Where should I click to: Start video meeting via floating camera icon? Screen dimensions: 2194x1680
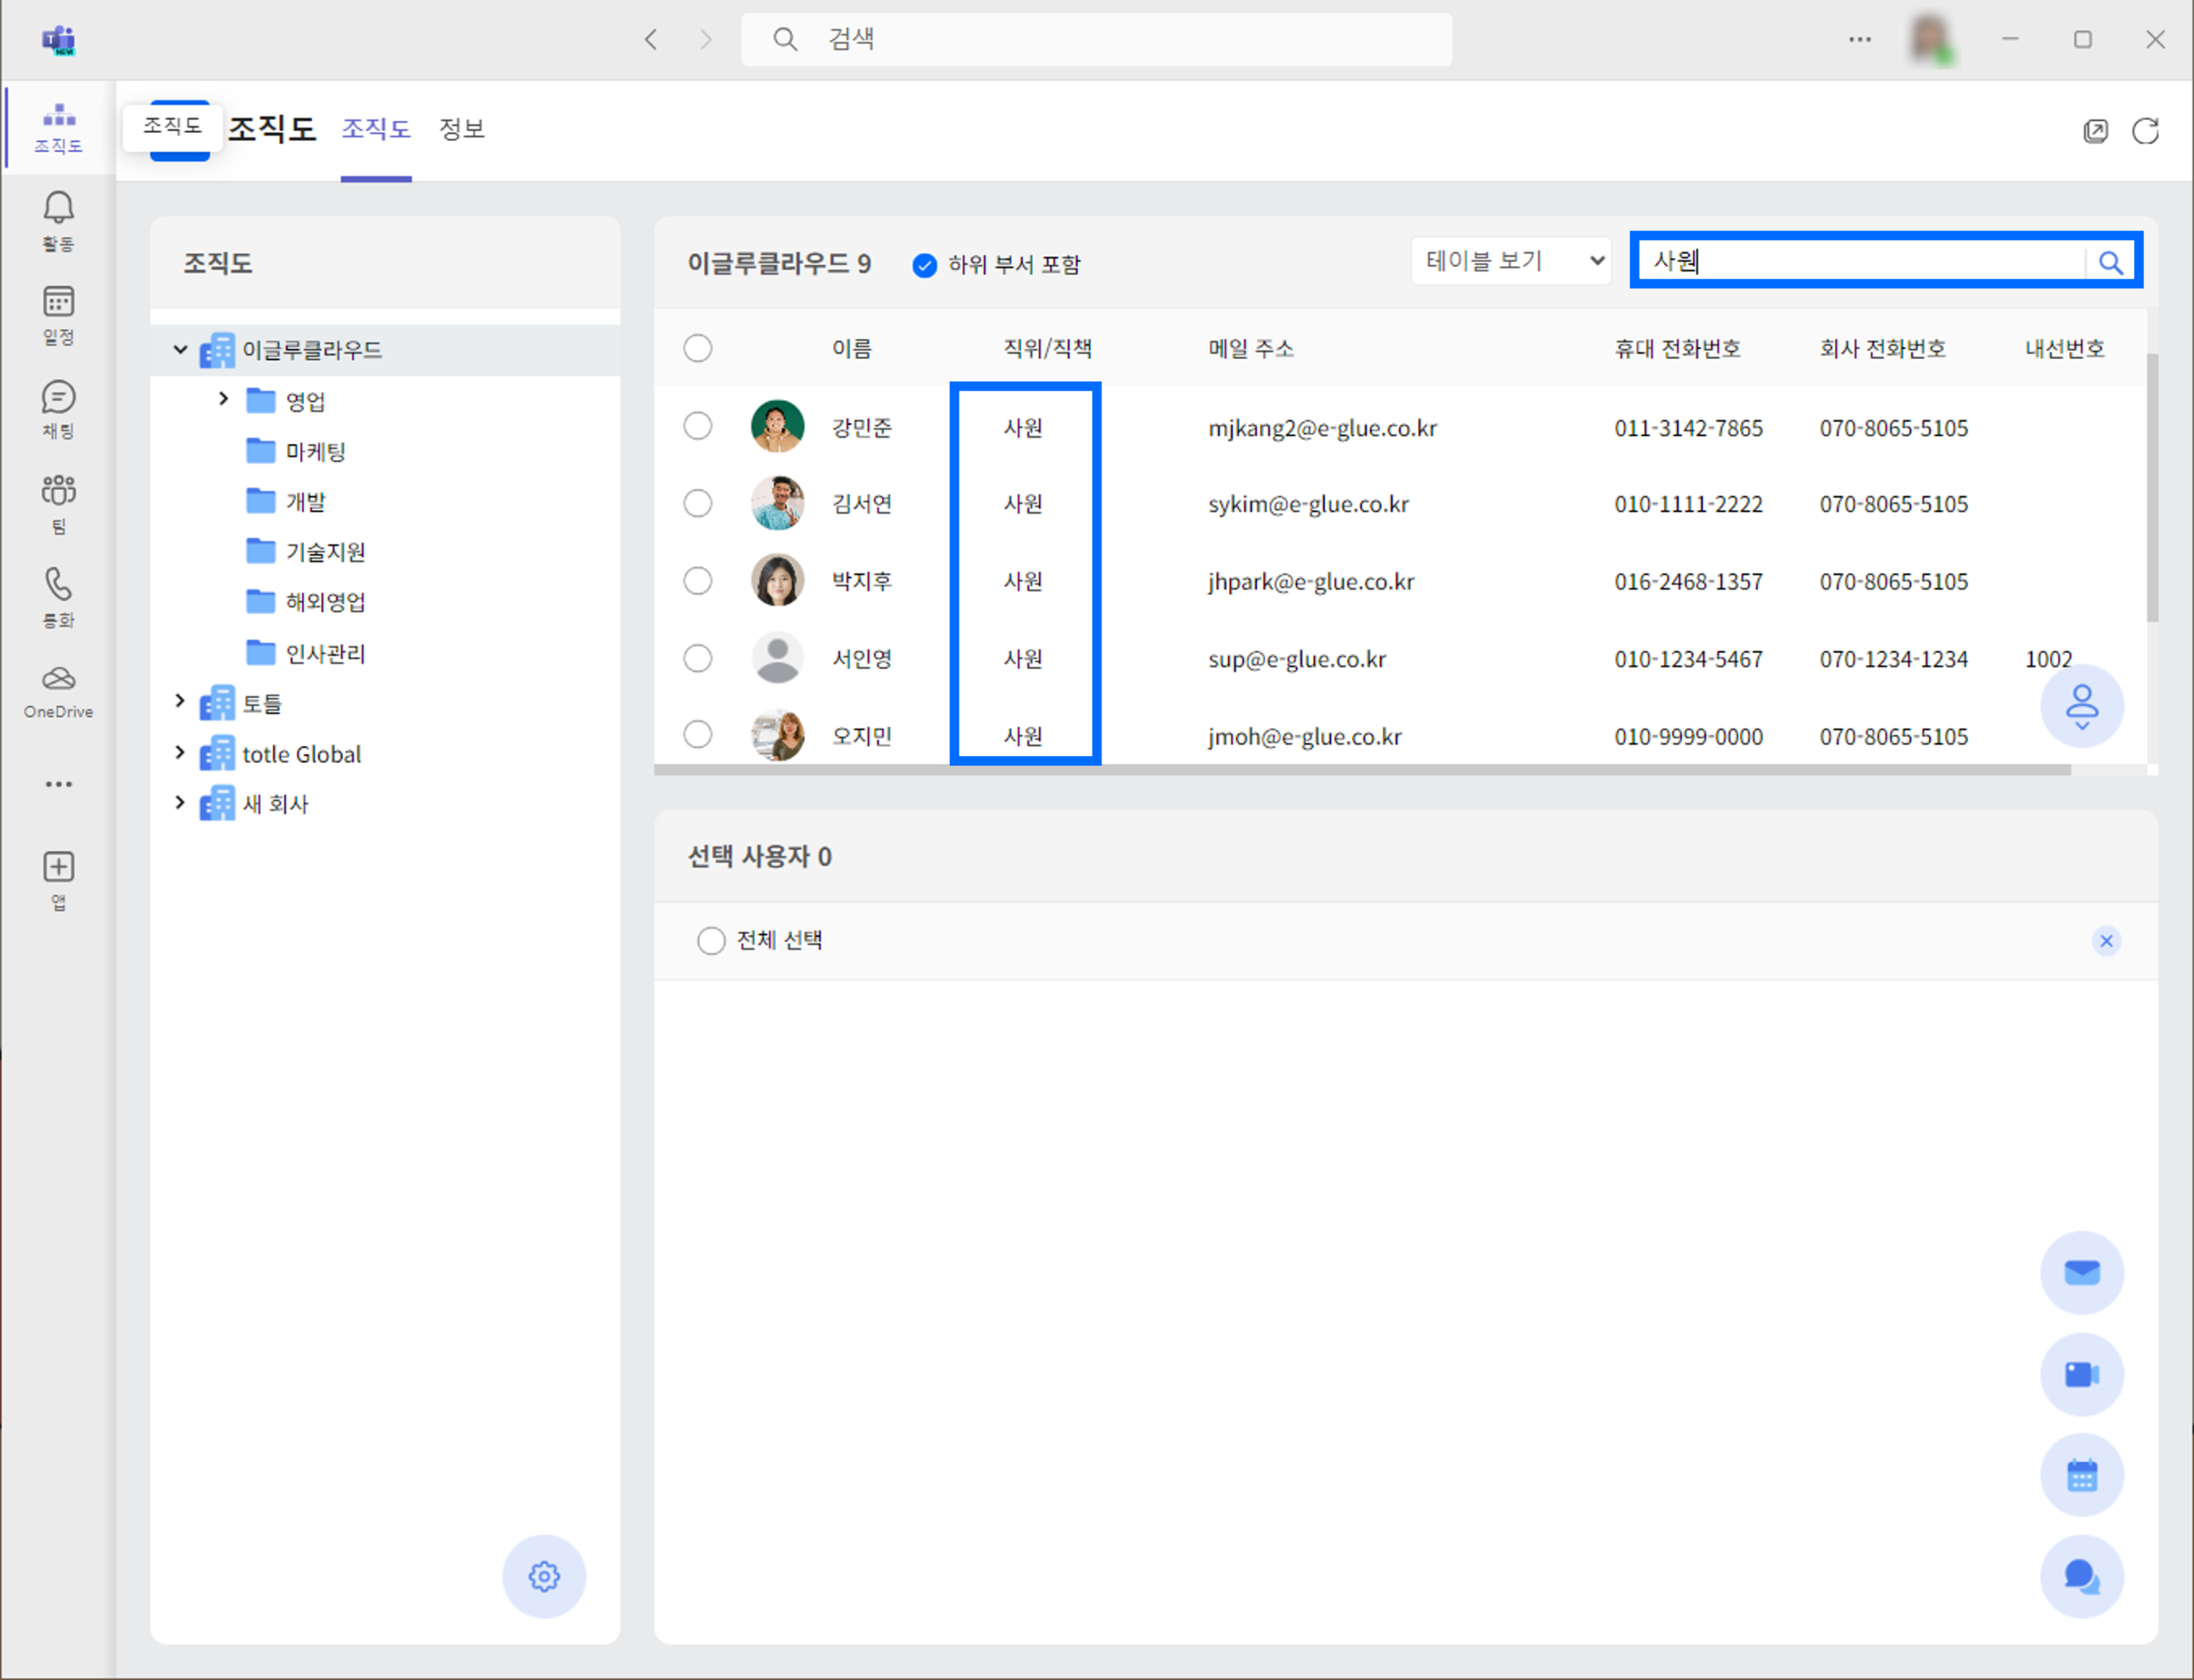(2081, 1374)
